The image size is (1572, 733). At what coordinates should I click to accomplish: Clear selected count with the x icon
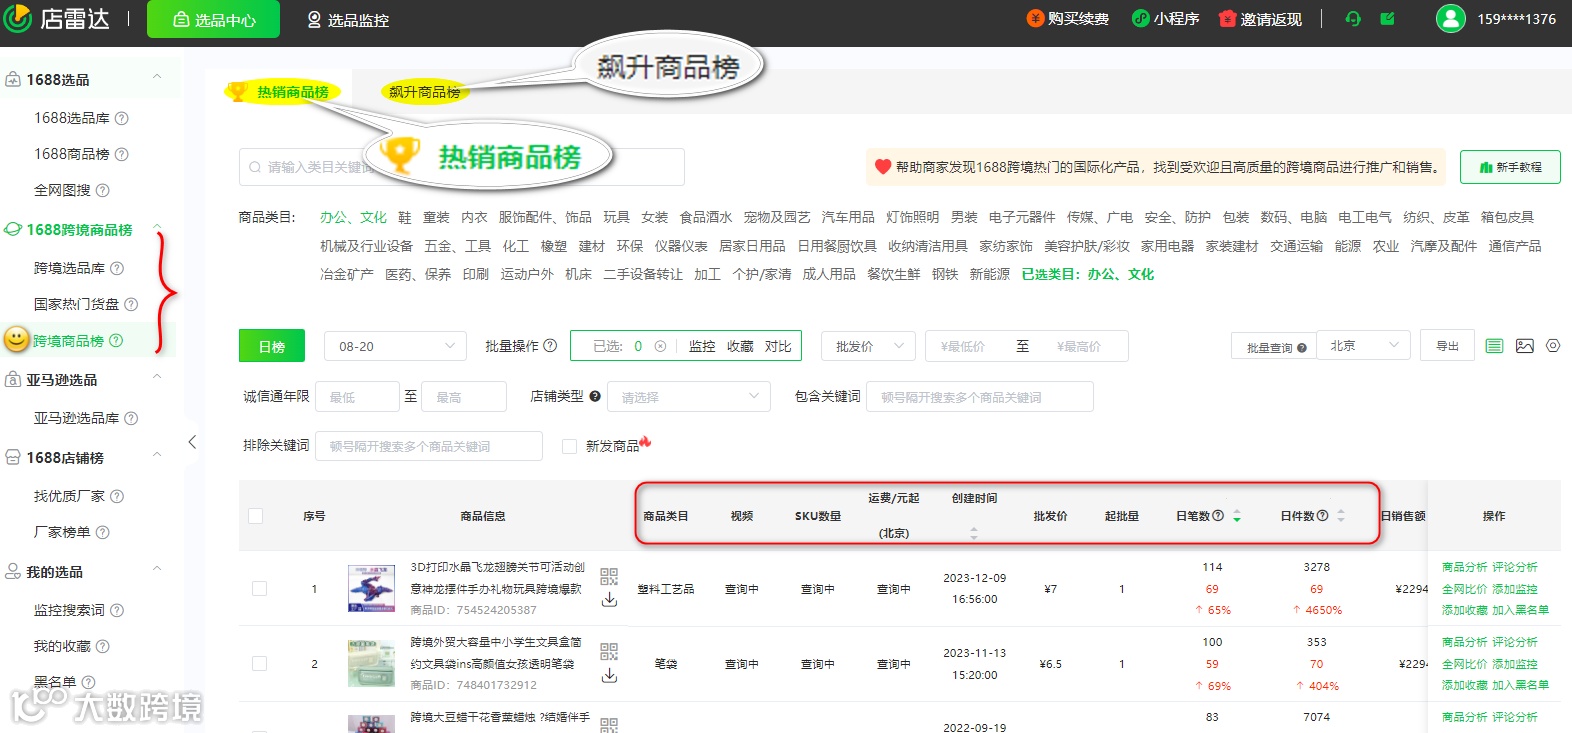coord(660,346)
